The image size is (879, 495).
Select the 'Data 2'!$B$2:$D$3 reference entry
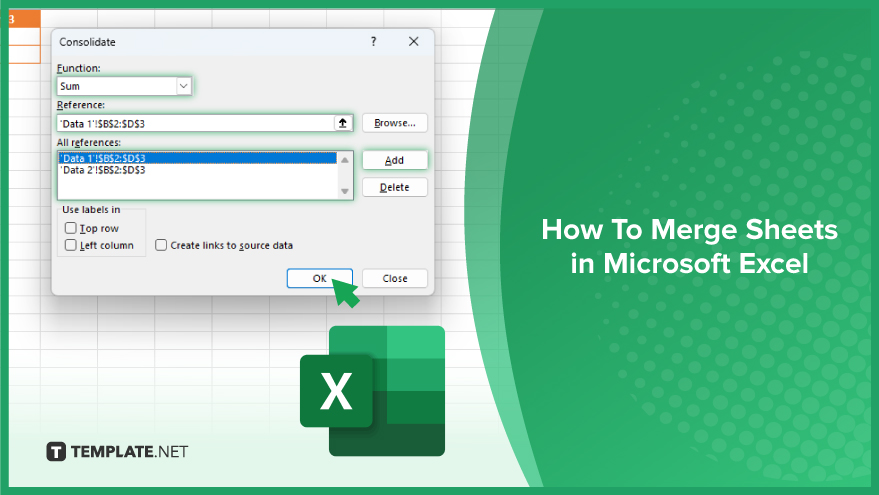tap(197, 170)
